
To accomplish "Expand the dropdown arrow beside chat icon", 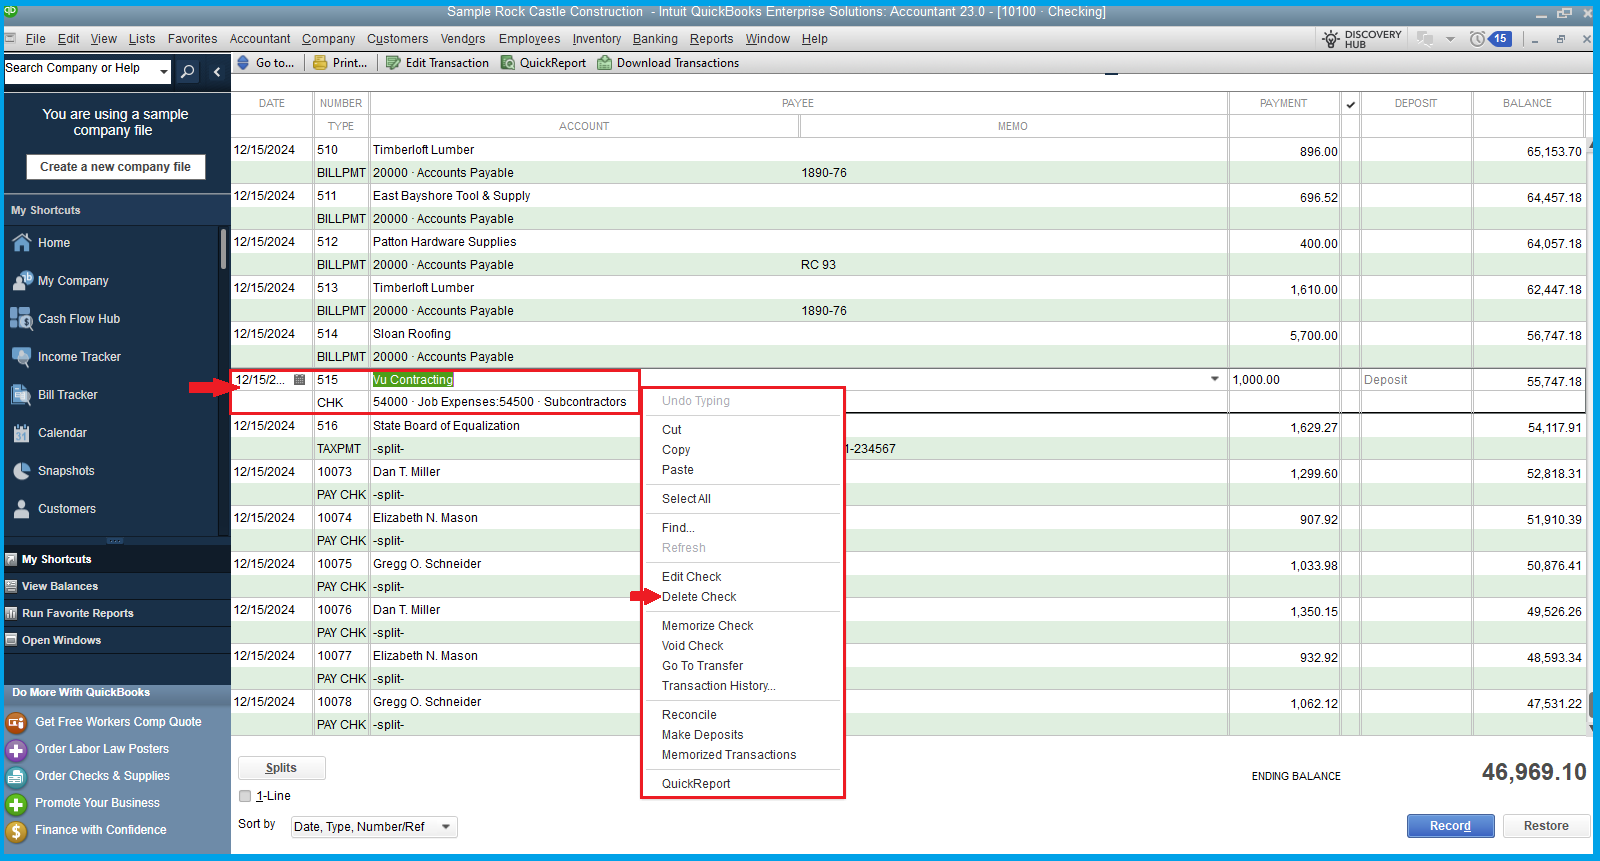I will point(1450,39).
